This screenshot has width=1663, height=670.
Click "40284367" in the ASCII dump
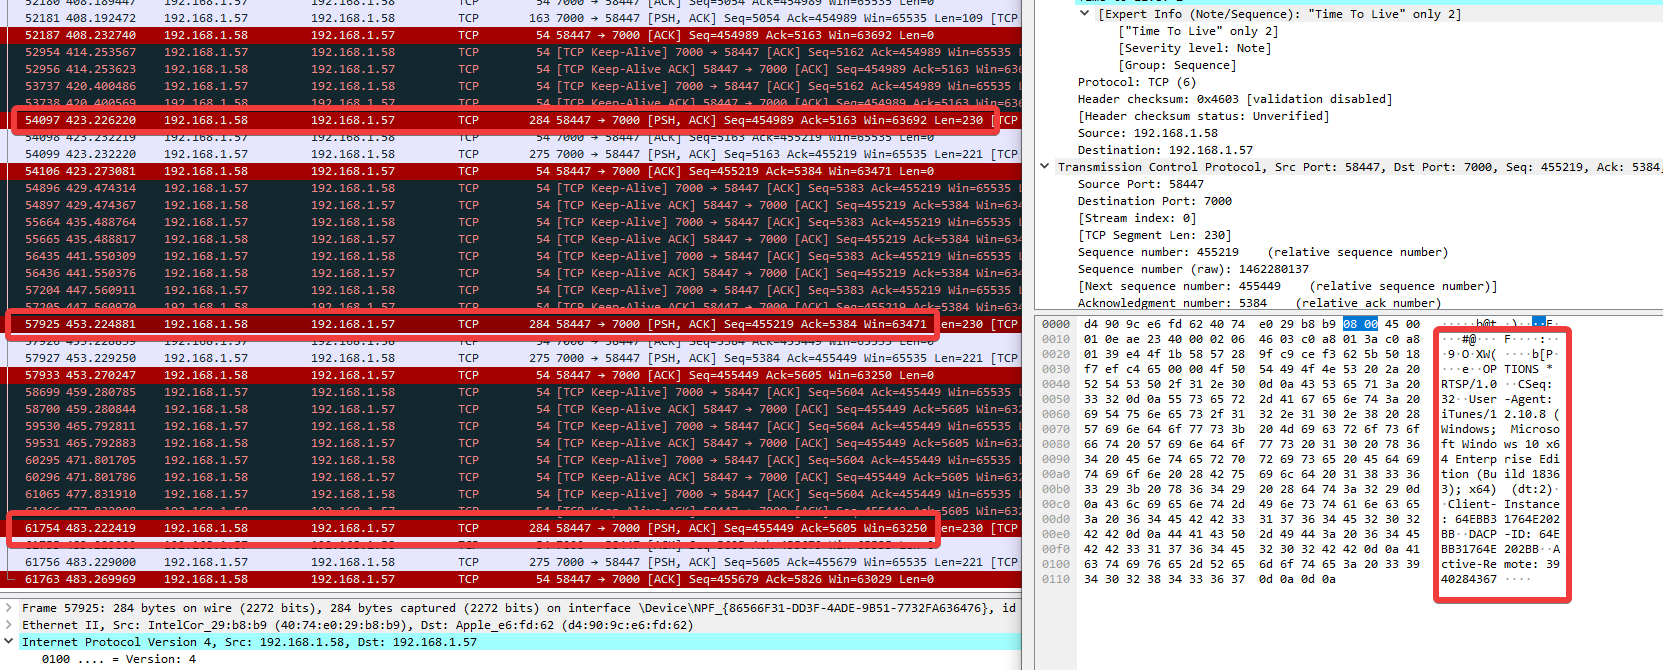click(1469, 579)
